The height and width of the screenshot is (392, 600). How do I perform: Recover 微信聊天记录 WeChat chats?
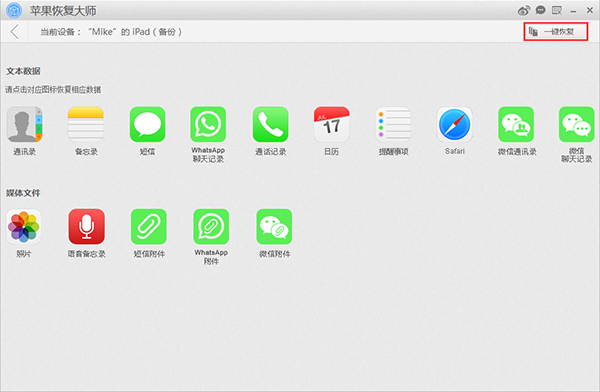coord(577,124)
